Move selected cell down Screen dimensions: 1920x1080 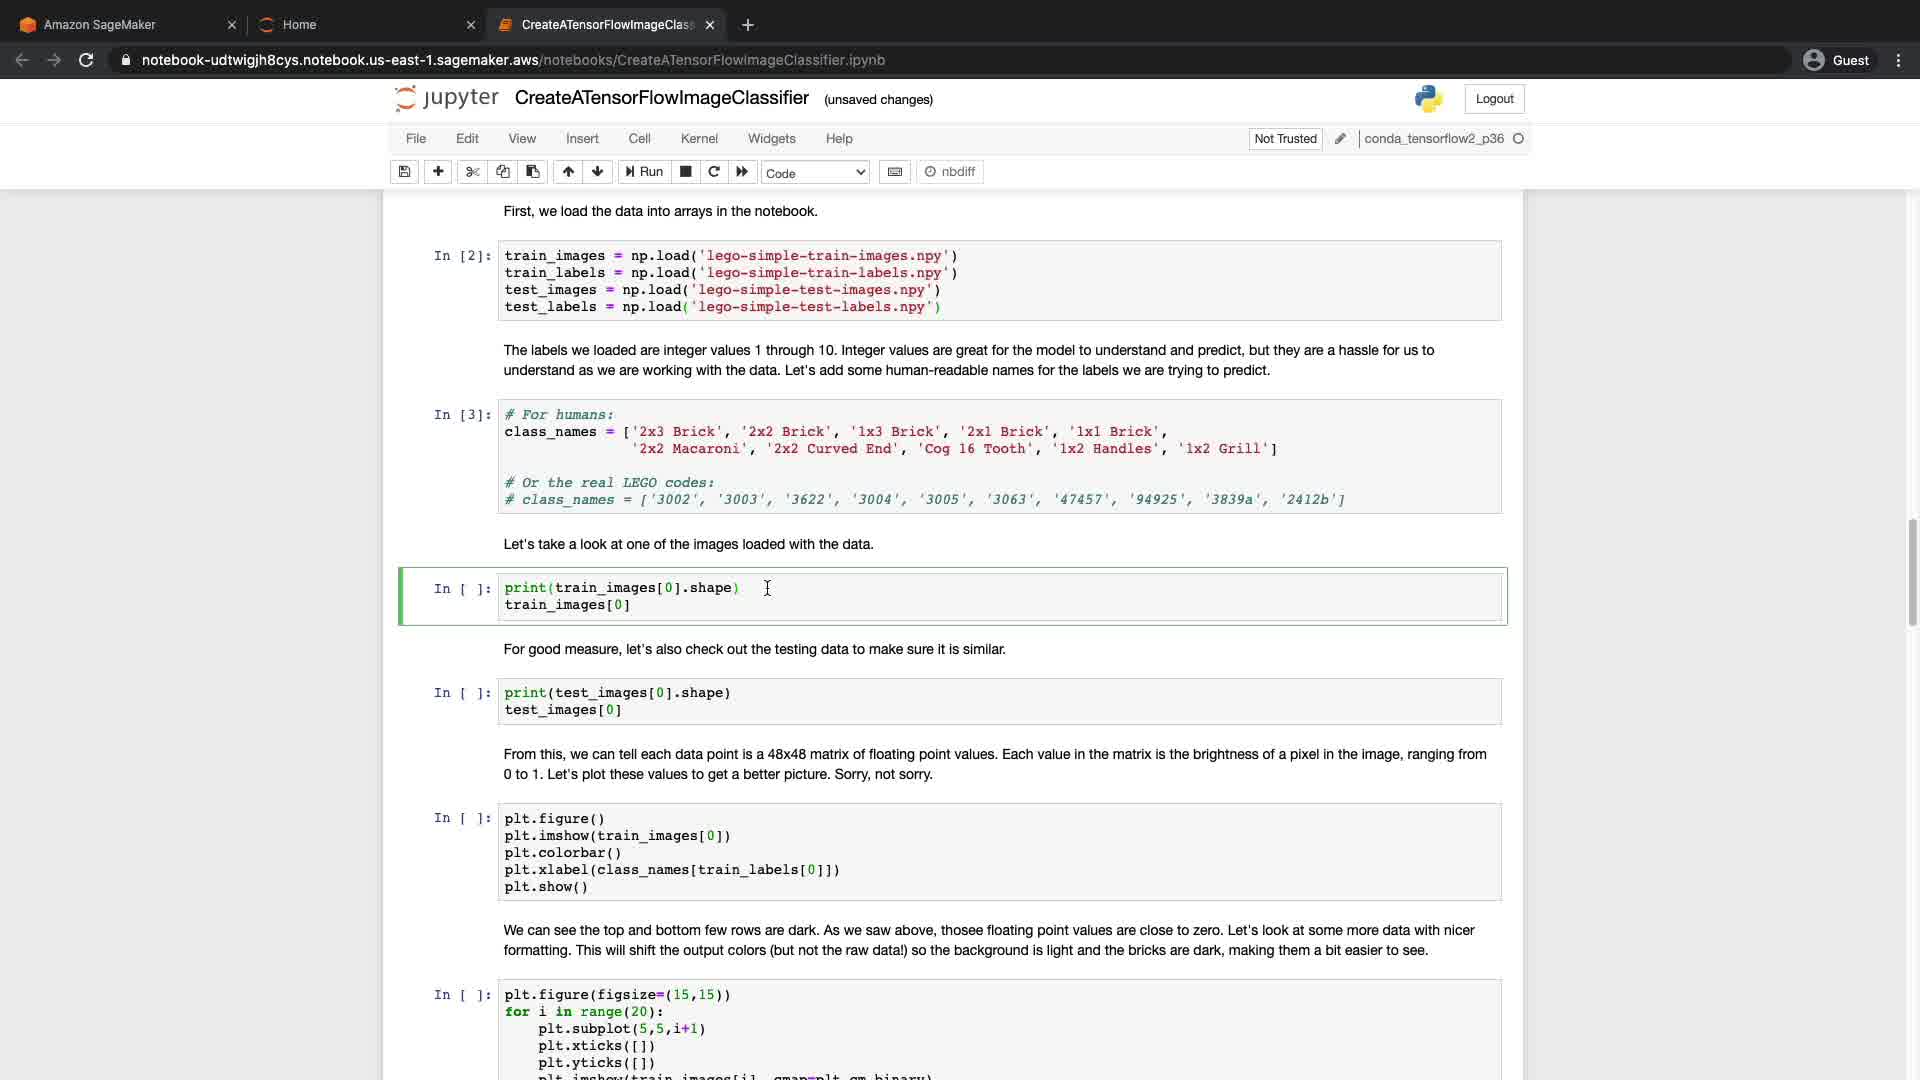(598, 172)
